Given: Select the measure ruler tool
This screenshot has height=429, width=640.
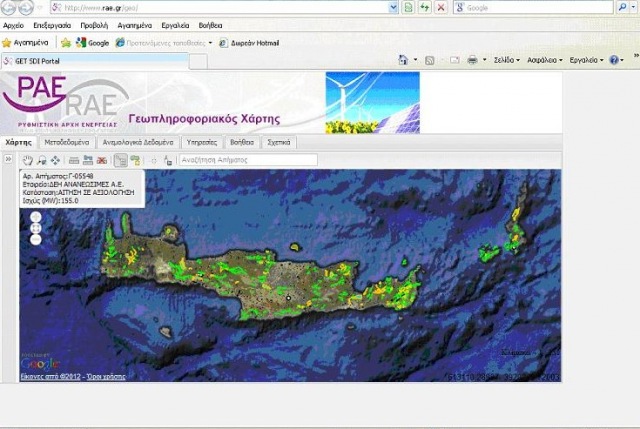Looking at the screenshot, I should [74, 160].
